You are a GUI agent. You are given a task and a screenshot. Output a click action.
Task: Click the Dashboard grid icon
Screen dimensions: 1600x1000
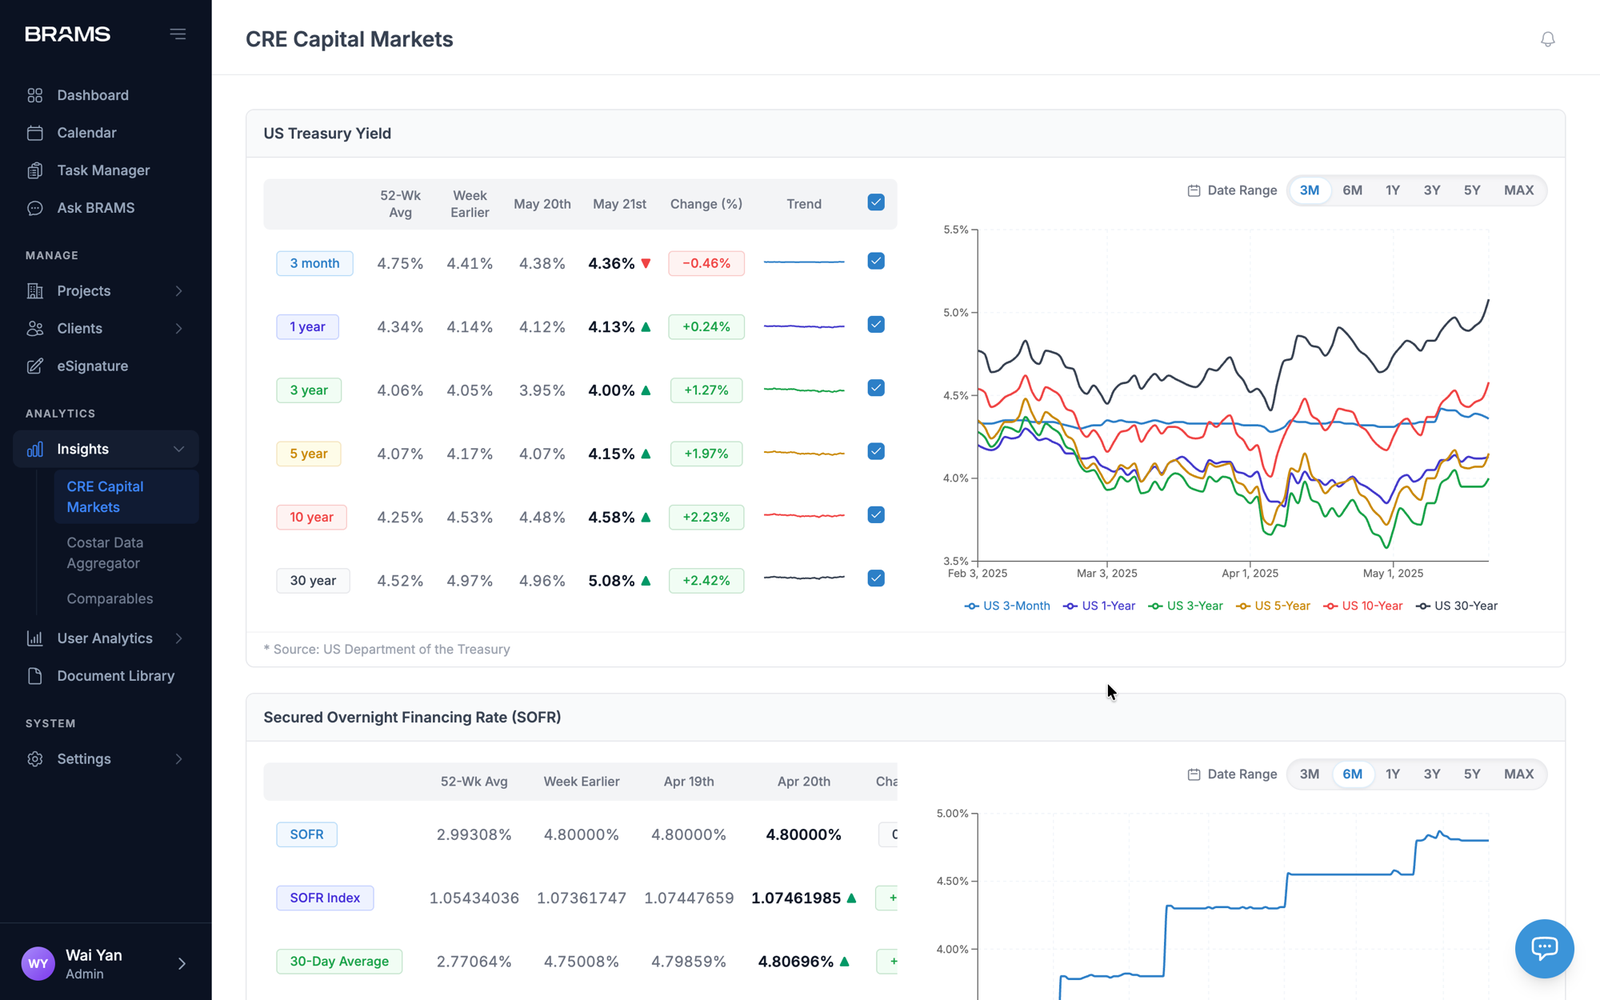pos(35,95)
